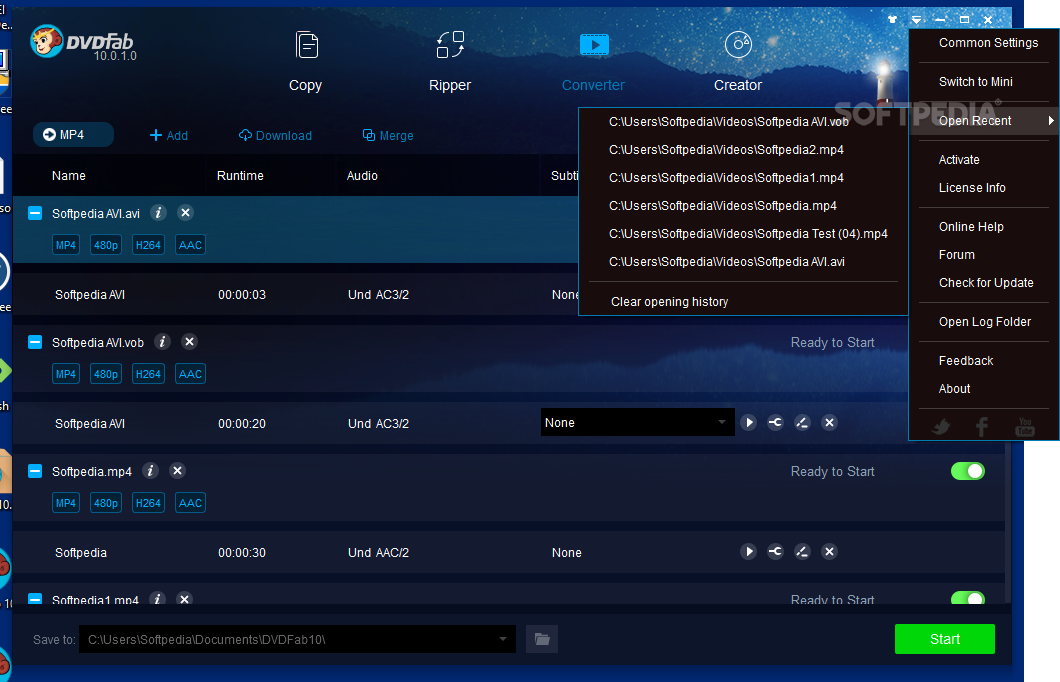1060x682 pixels.
Task: Show info for Softpedia AVI.avi
Action: coord(158,212)
